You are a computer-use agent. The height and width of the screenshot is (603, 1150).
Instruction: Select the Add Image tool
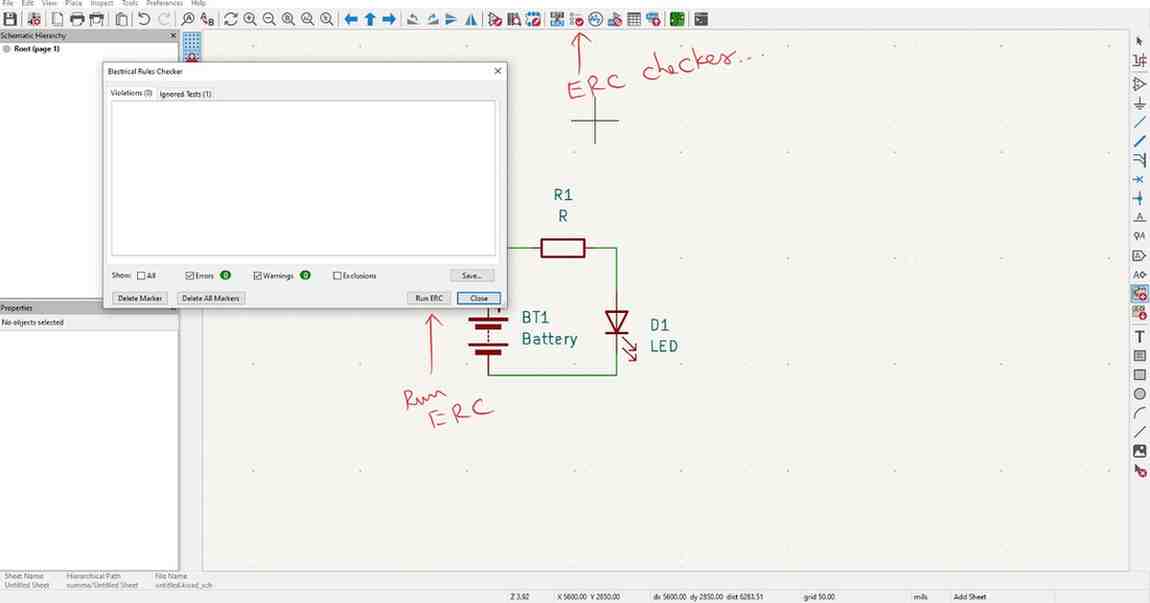point(1139,451)
